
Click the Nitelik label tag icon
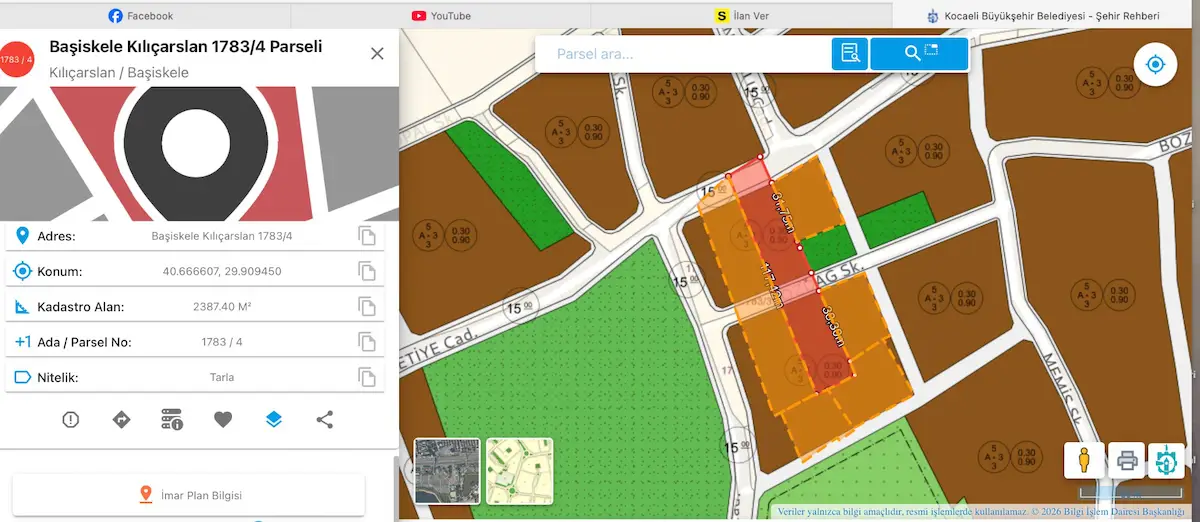click(x=22, y=377)
